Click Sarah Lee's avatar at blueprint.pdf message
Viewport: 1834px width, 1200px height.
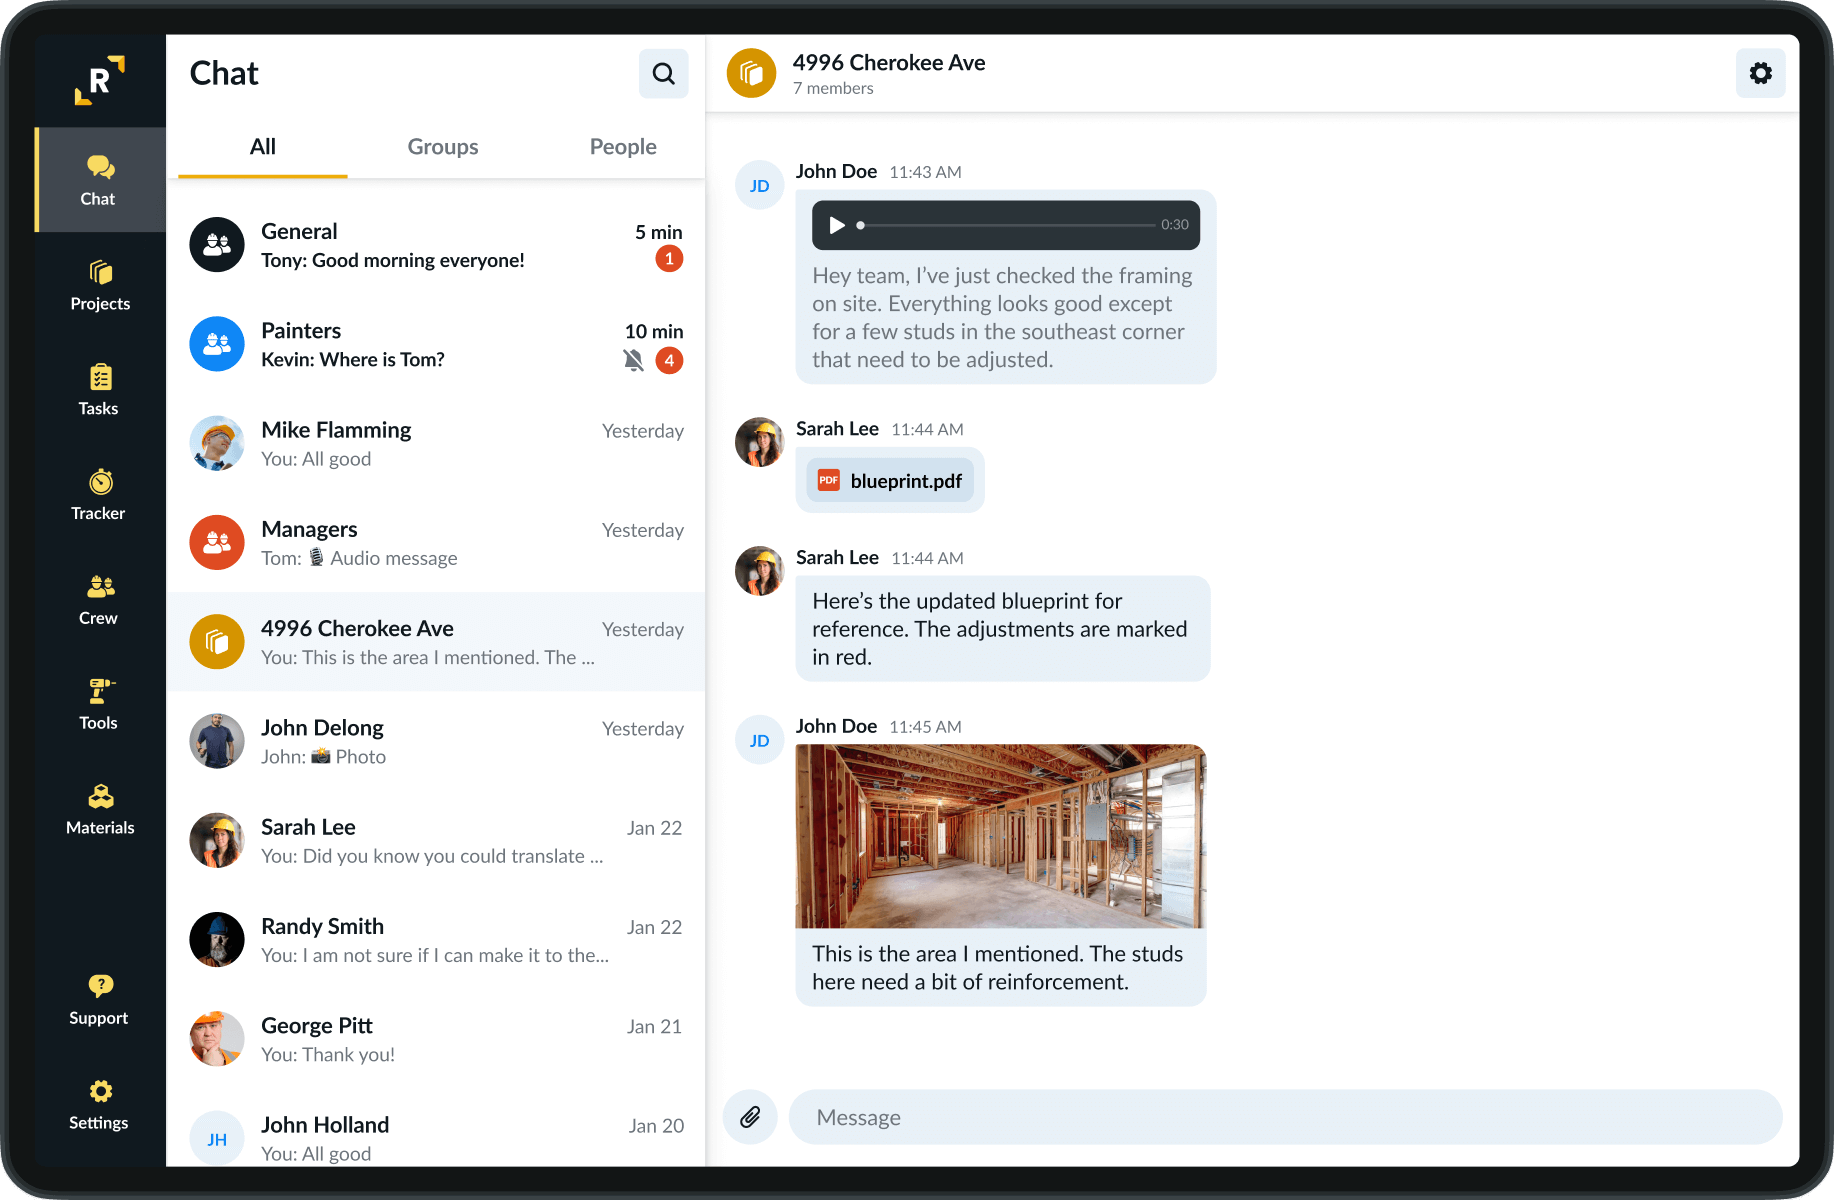click(x=760, y=442)
